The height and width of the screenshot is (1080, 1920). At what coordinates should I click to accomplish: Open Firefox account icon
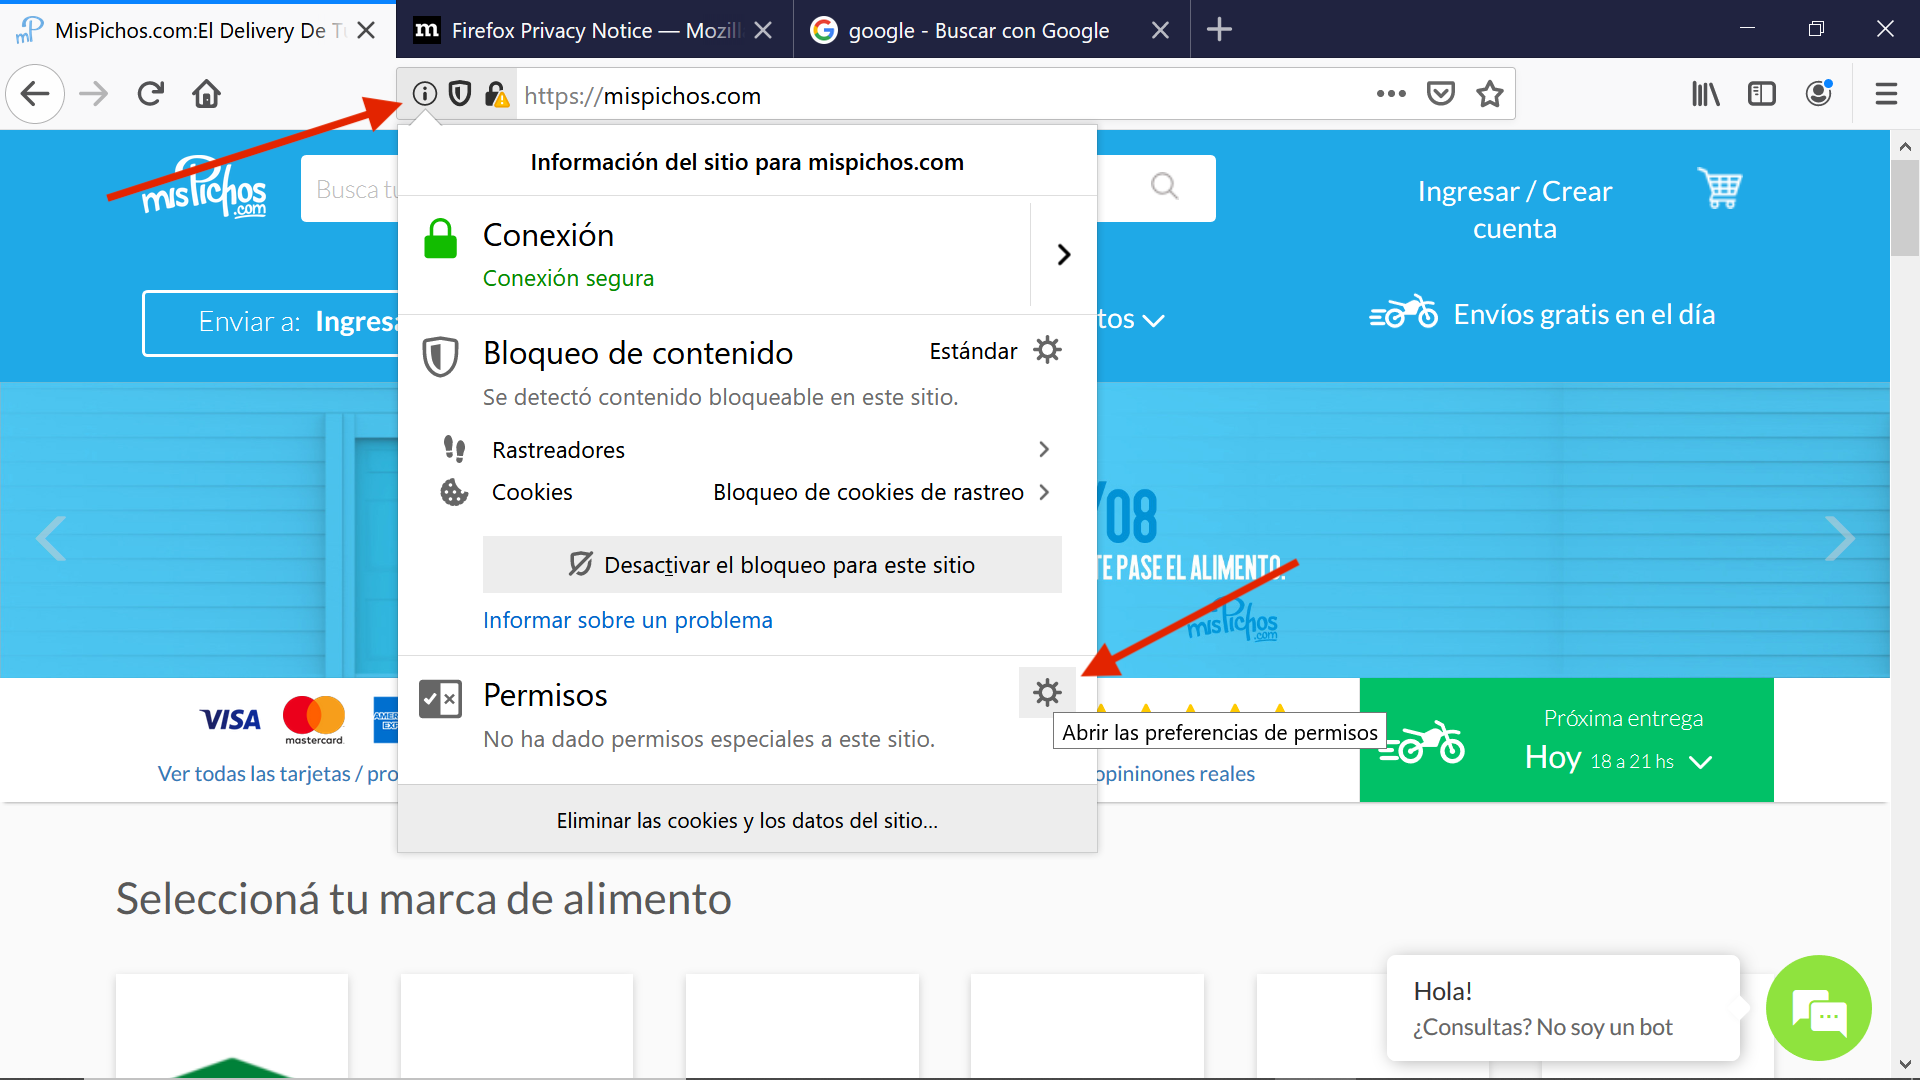(x=1818, y=94)
